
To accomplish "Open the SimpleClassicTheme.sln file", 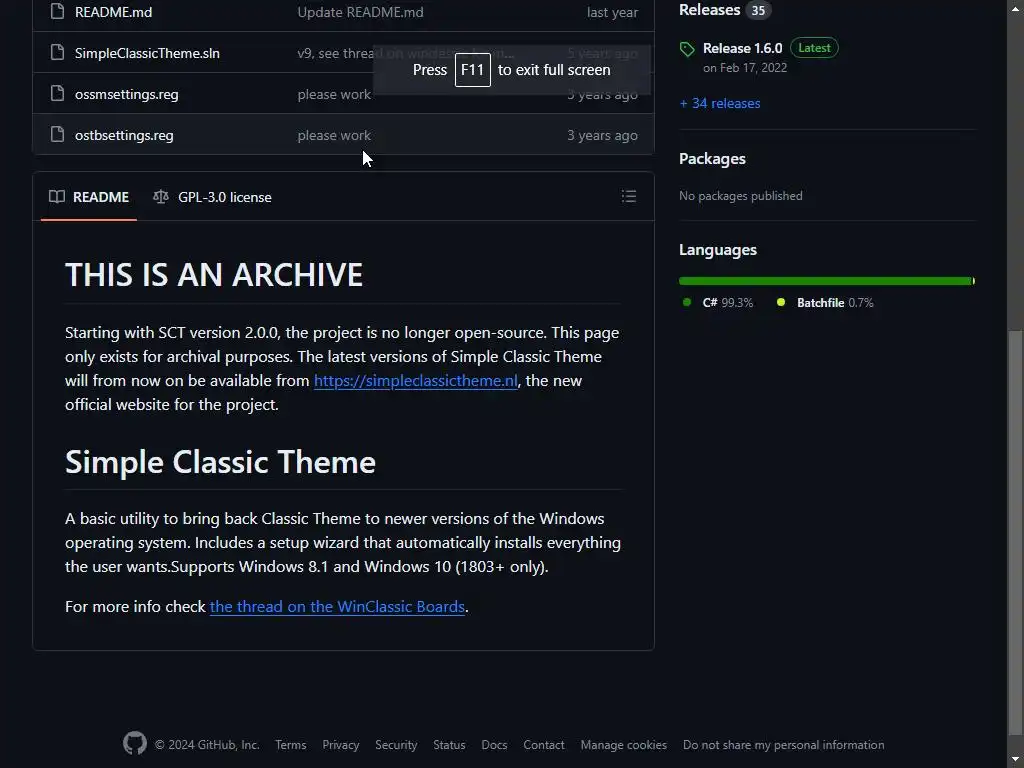I will click(147, 53).
